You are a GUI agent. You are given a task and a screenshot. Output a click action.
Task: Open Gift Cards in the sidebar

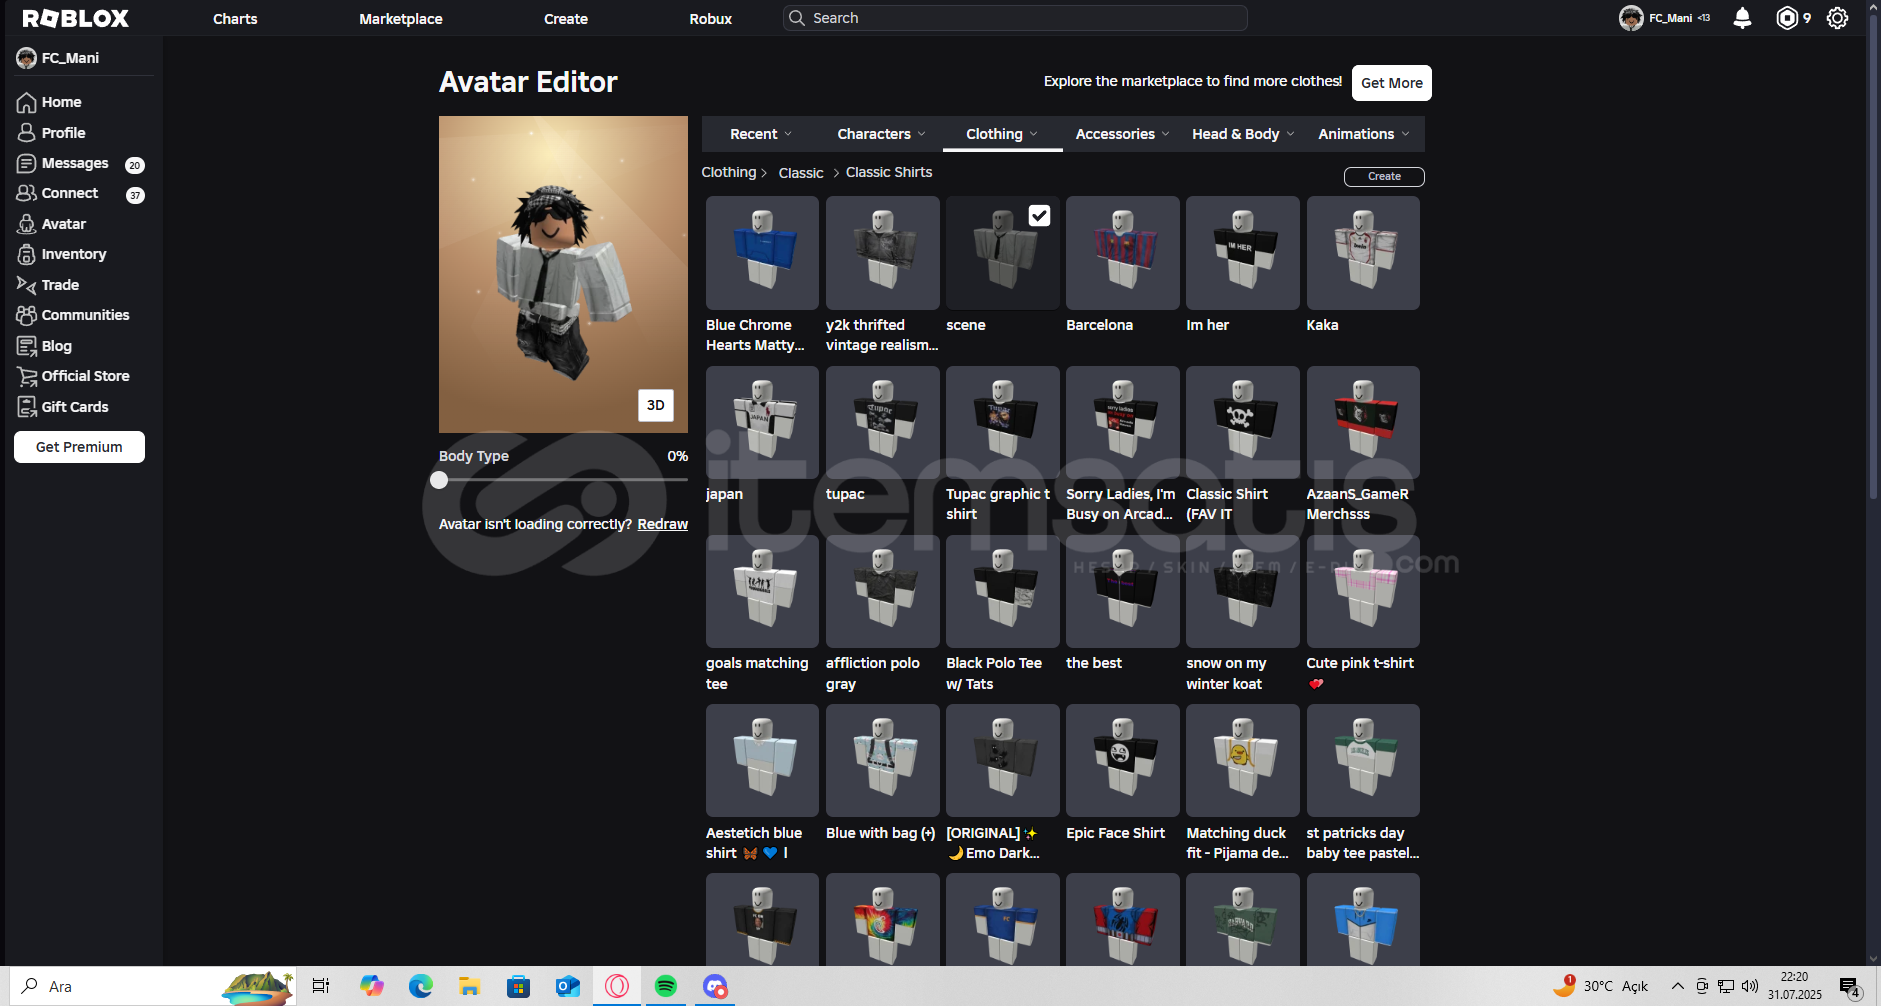pos(62,407)
